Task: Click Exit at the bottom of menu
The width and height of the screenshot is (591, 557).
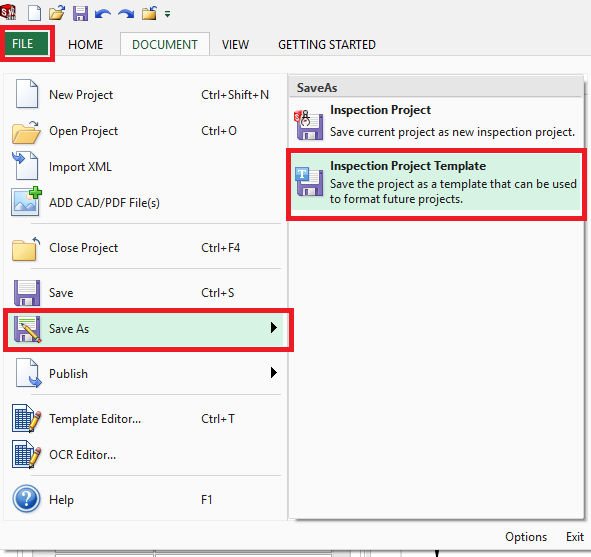Action: pos(575,537)
